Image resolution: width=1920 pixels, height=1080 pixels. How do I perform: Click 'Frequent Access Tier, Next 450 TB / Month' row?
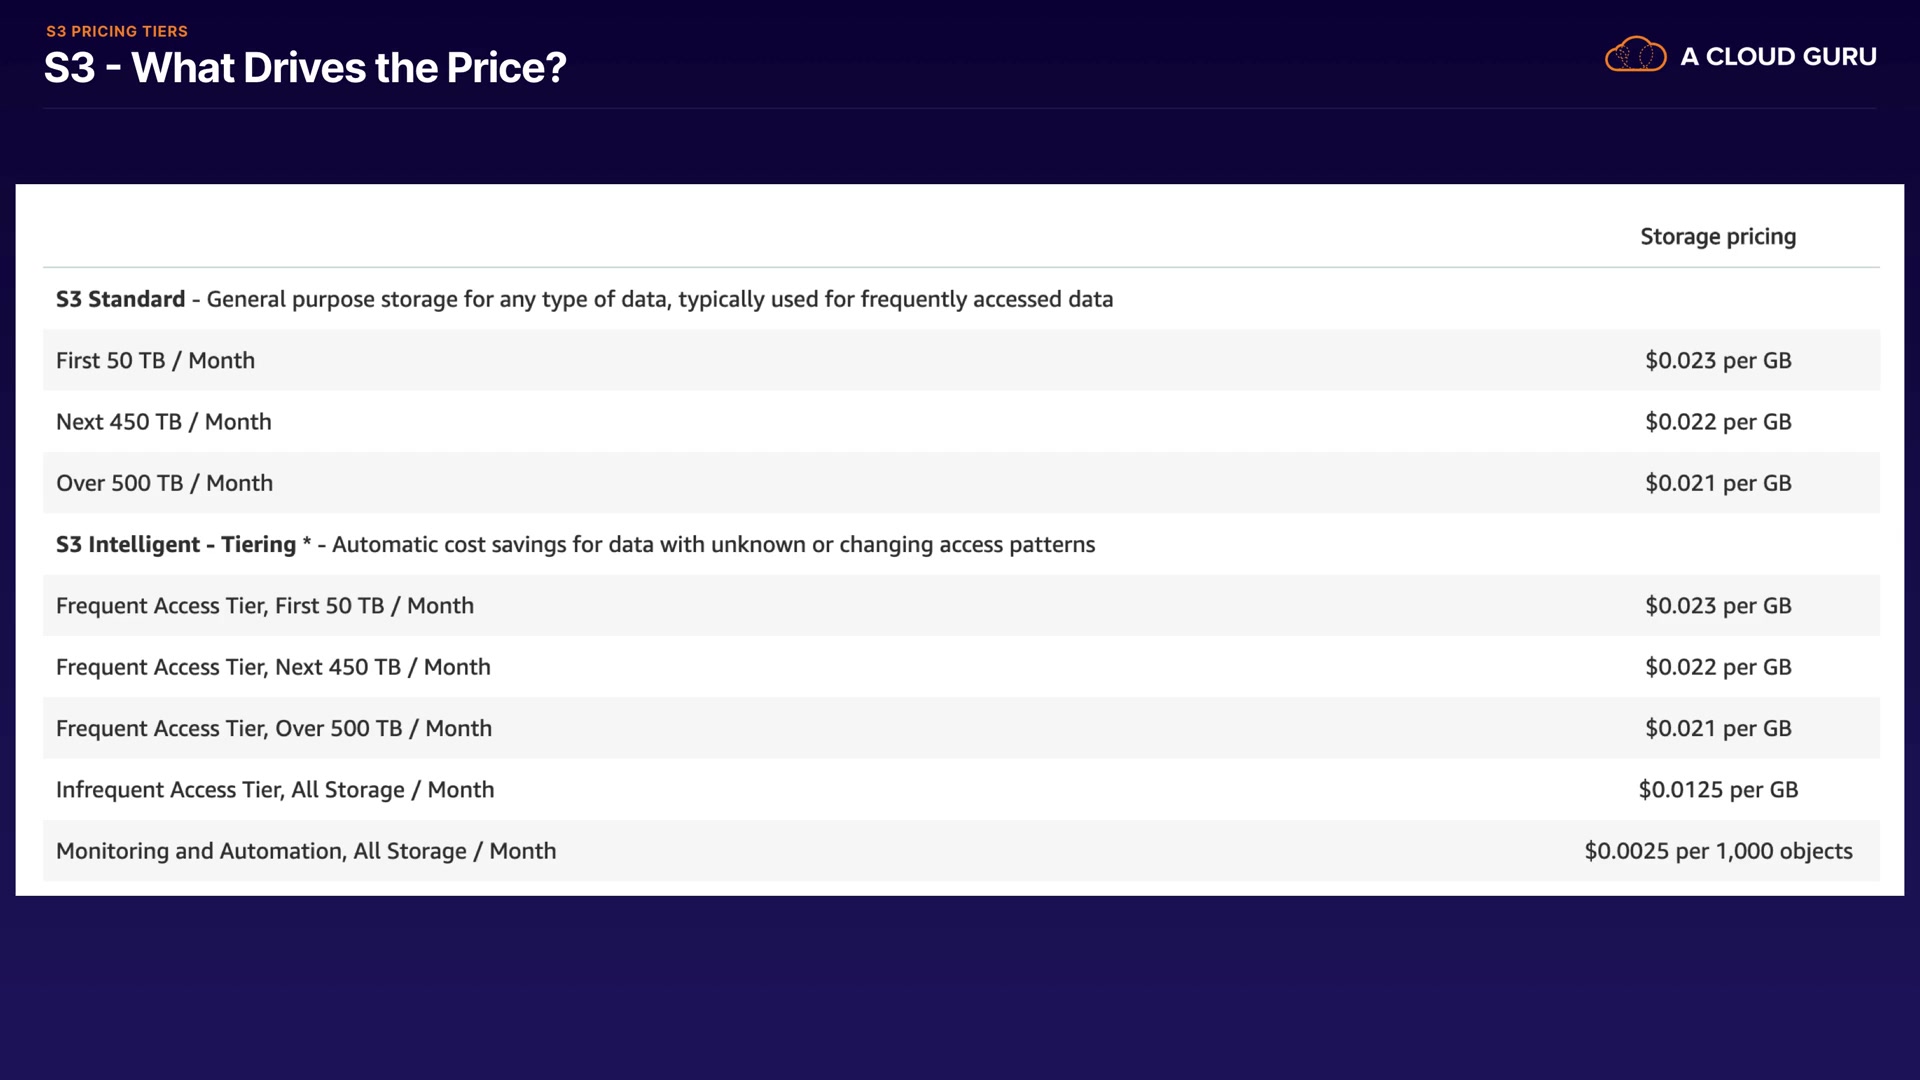pos(273,667)
